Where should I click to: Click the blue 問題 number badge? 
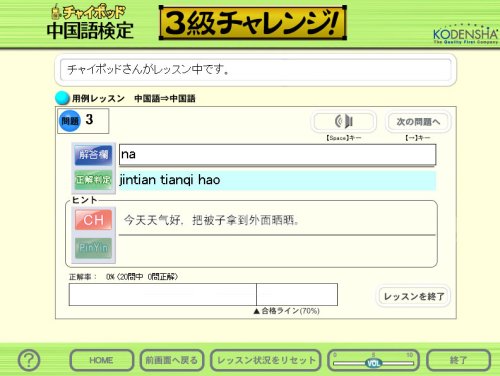(x=70, y=121)
